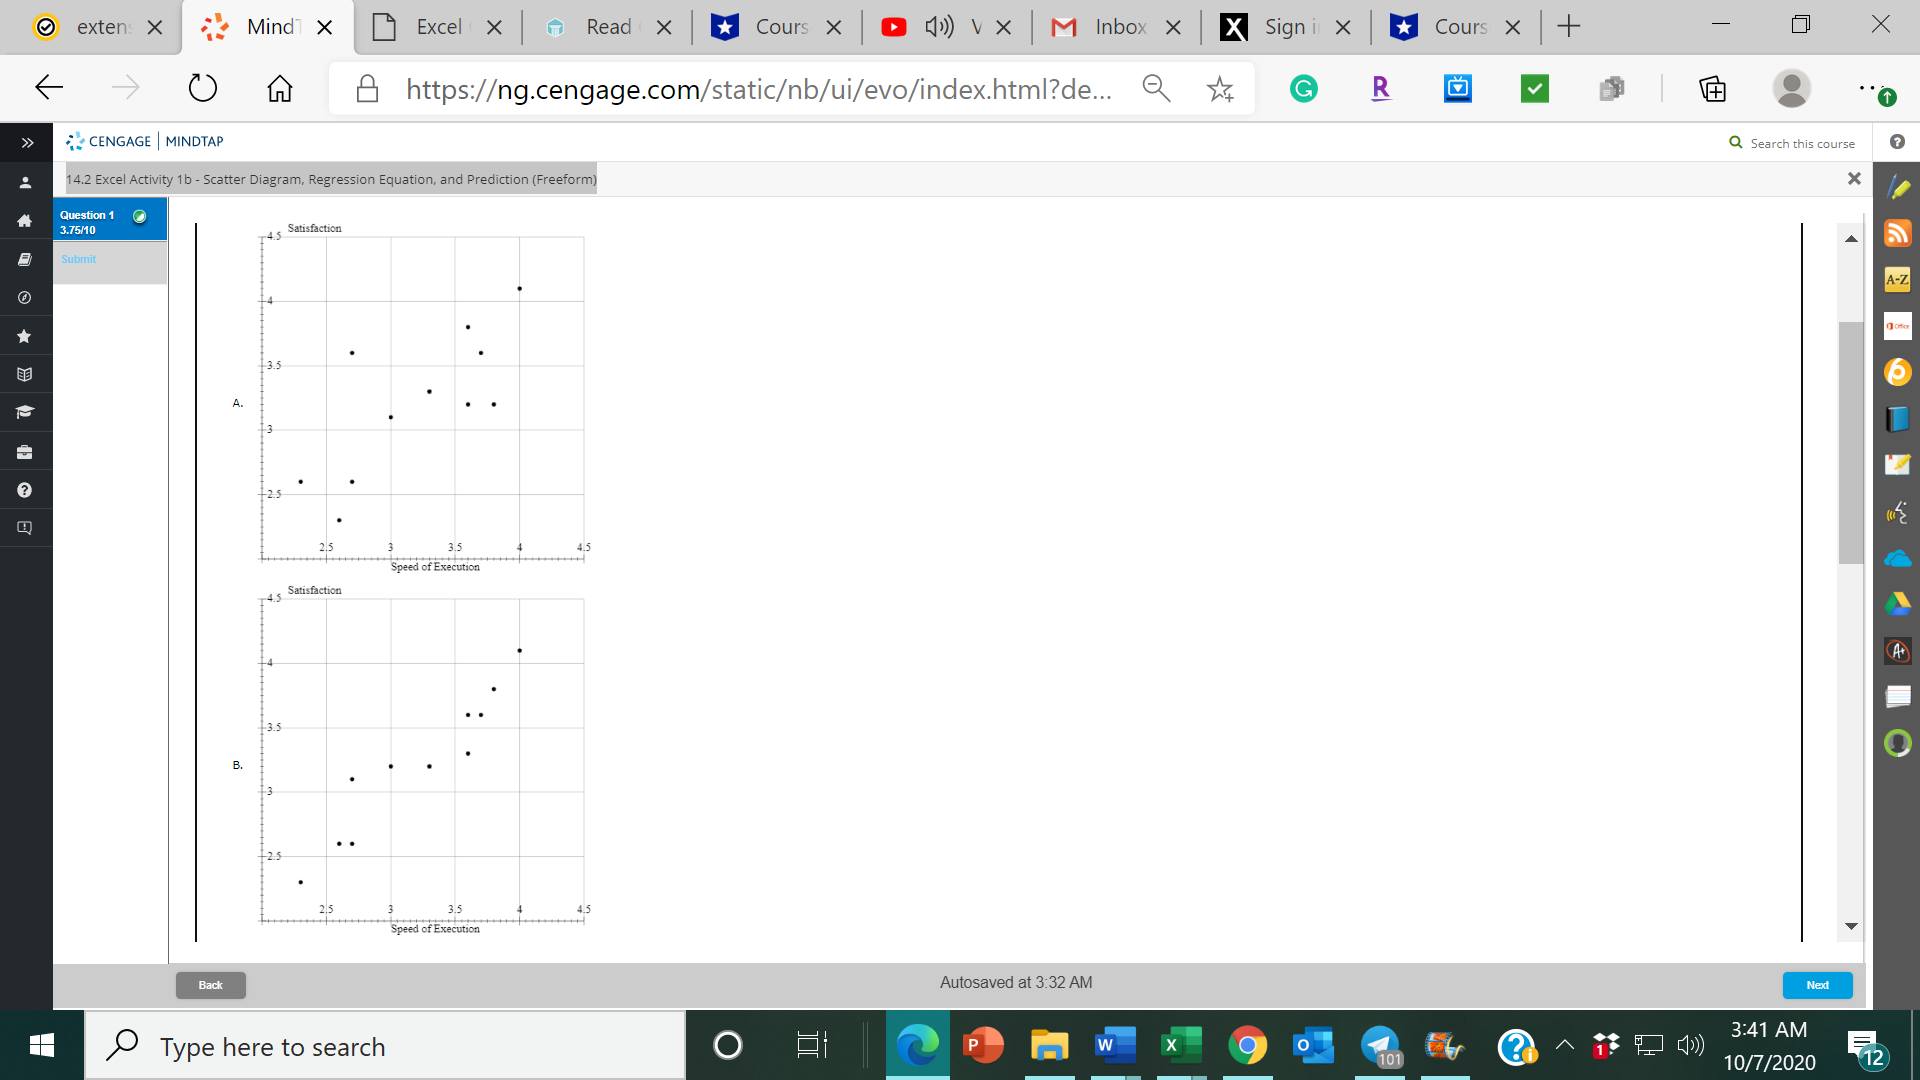
Task: Open the ReadSpeaker text-to-speech tool
Action: click(1897, 512)
